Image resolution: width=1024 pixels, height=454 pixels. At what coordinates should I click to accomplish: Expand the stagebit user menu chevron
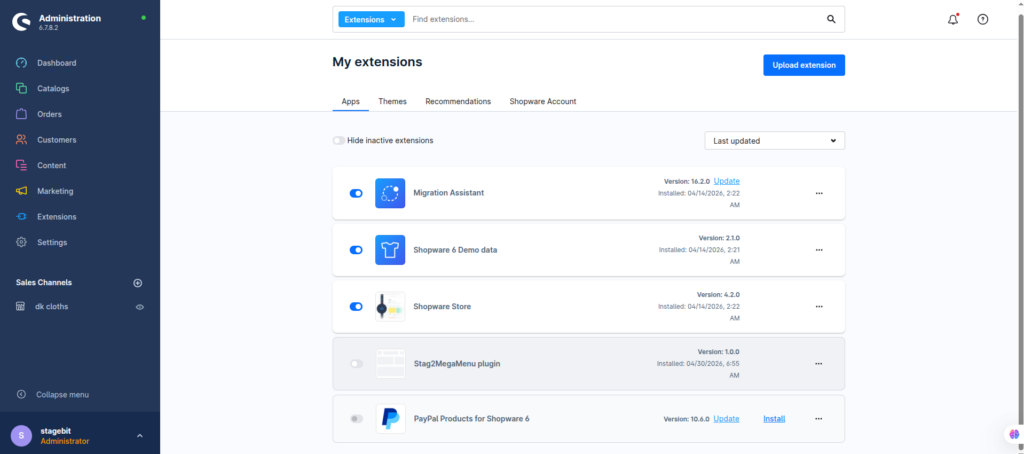coord(140,436)
